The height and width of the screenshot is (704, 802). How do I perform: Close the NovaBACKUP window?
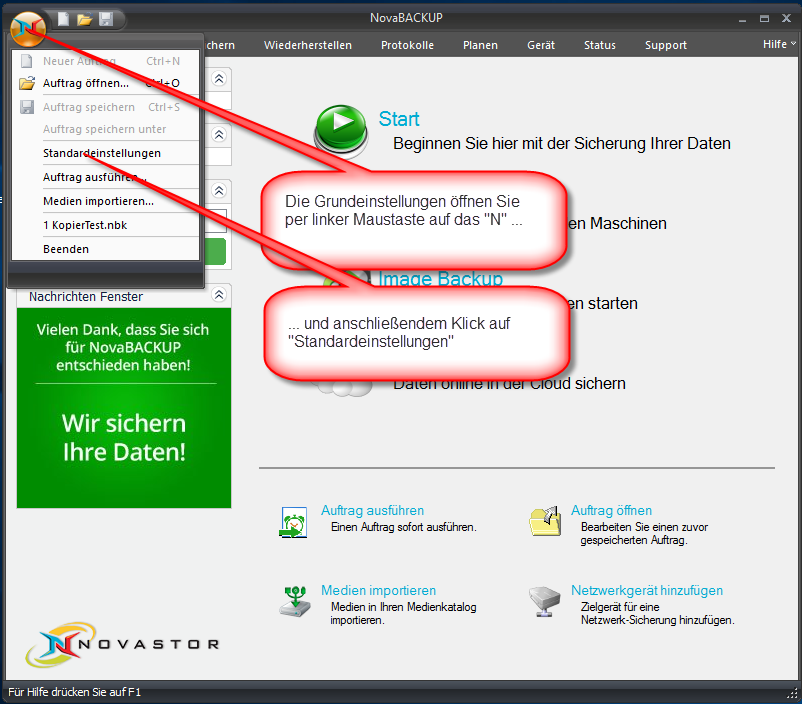click(x=787, y=18)
